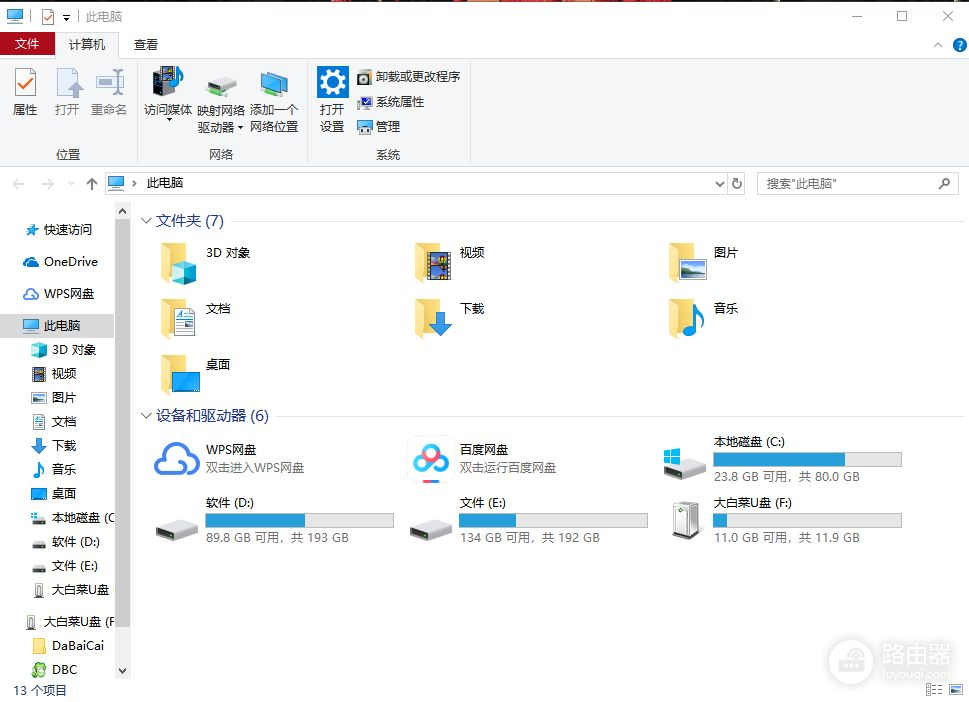Select 文件 (E:) in navigation tree

point(65,566)
